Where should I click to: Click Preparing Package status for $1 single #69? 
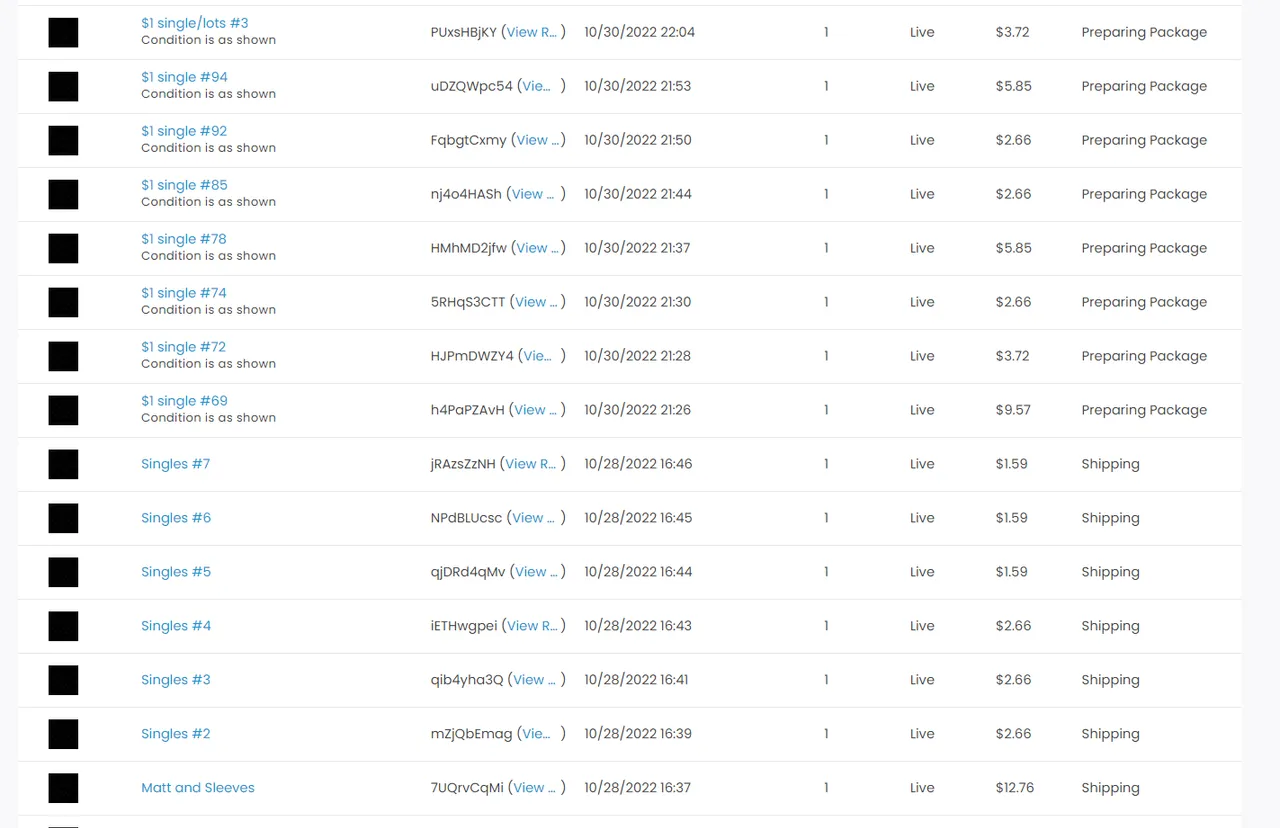coord(1144,410)
